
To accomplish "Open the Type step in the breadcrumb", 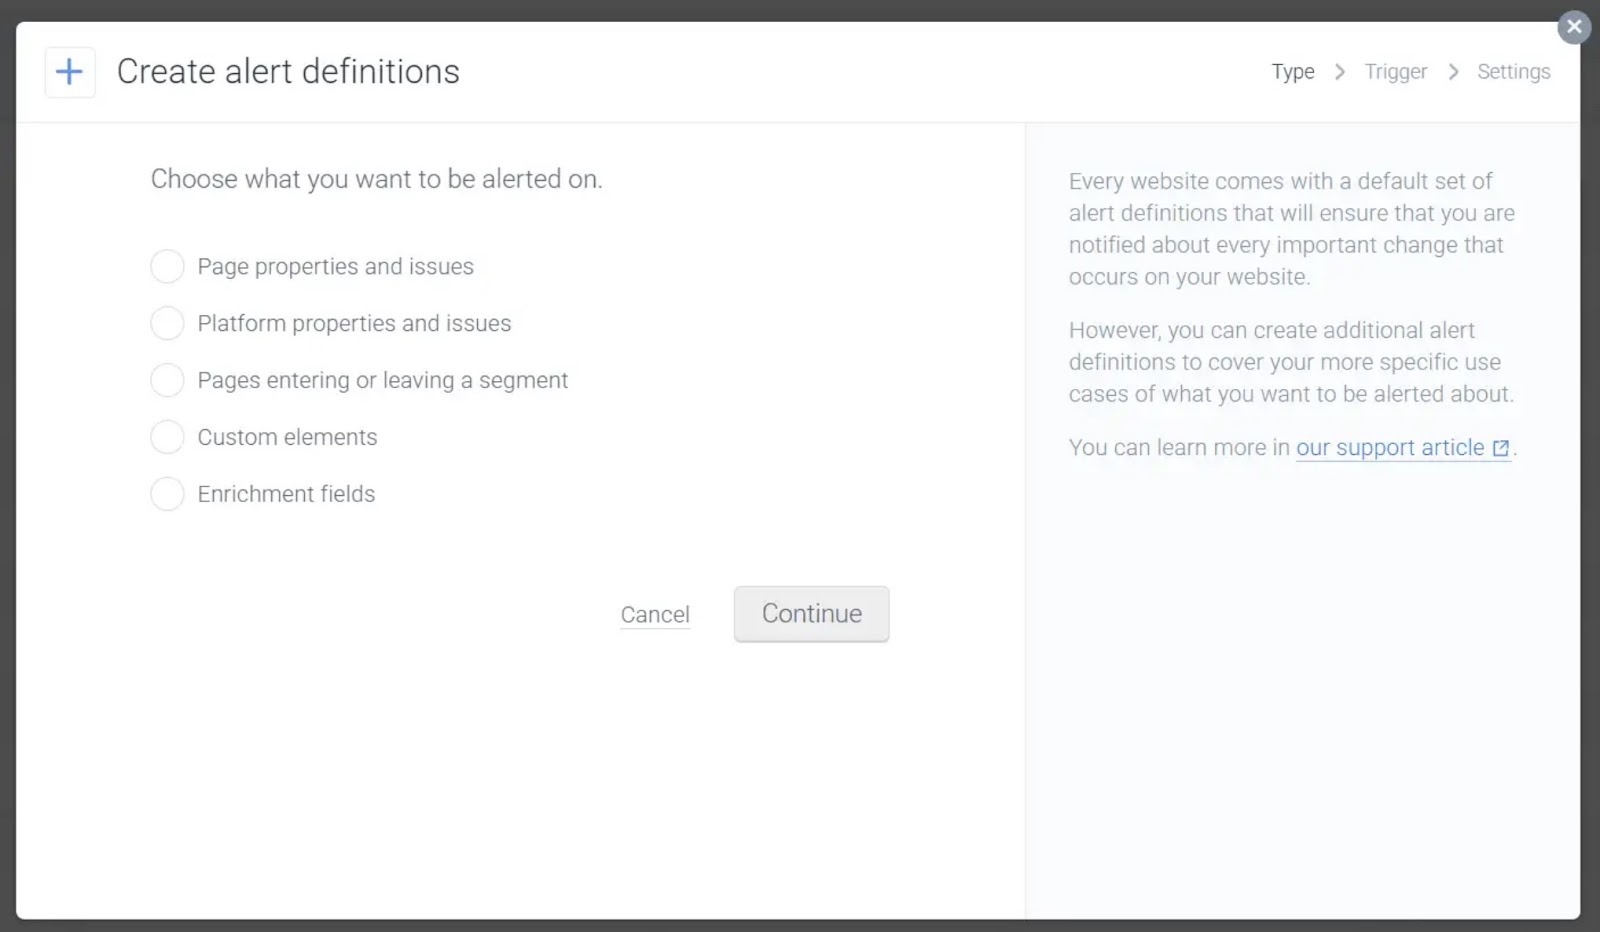I will pos(1292,71).
